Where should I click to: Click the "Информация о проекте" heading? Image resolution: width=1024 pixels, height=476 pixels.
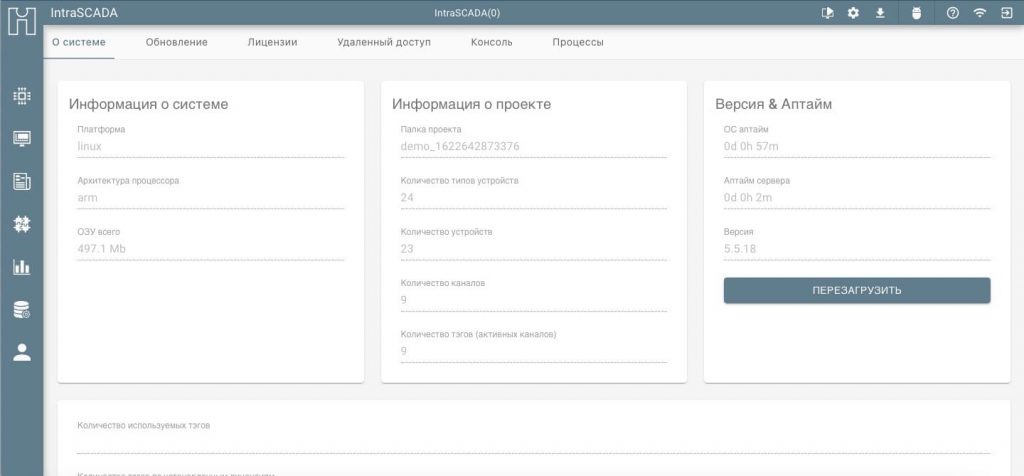472,104
